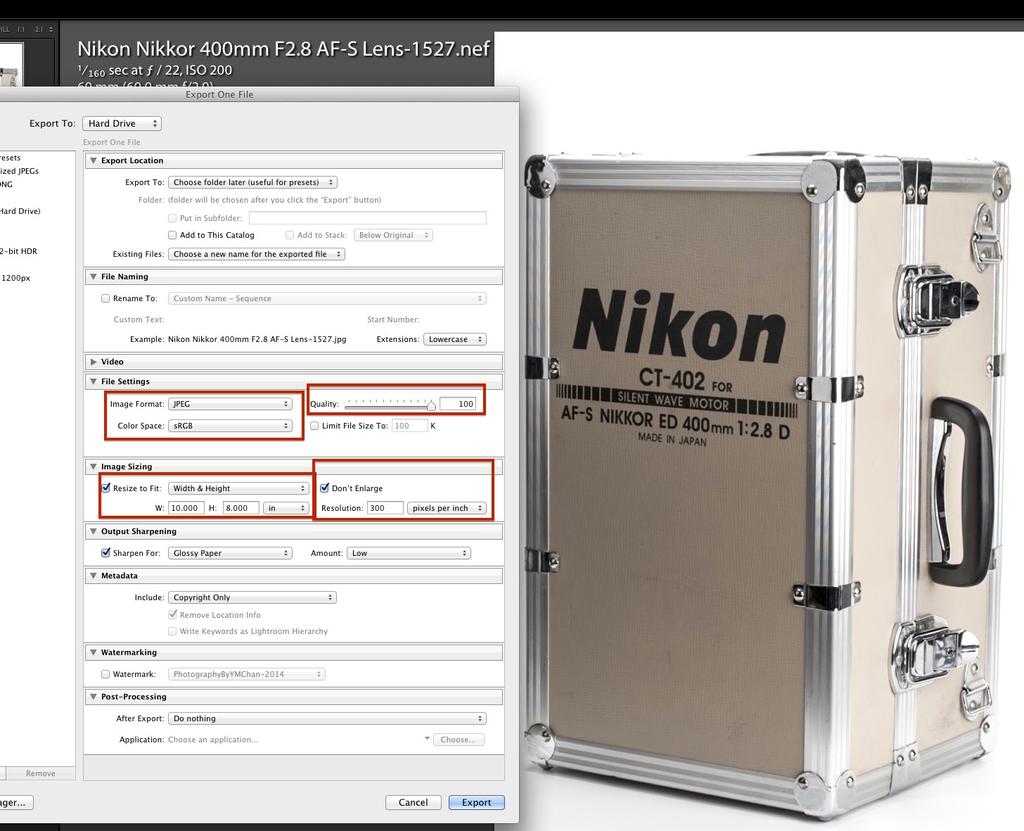1024x831 pixels.
Task: Open the Sharpen For Glossy Paper dropdown
Action: coord(230,553)
